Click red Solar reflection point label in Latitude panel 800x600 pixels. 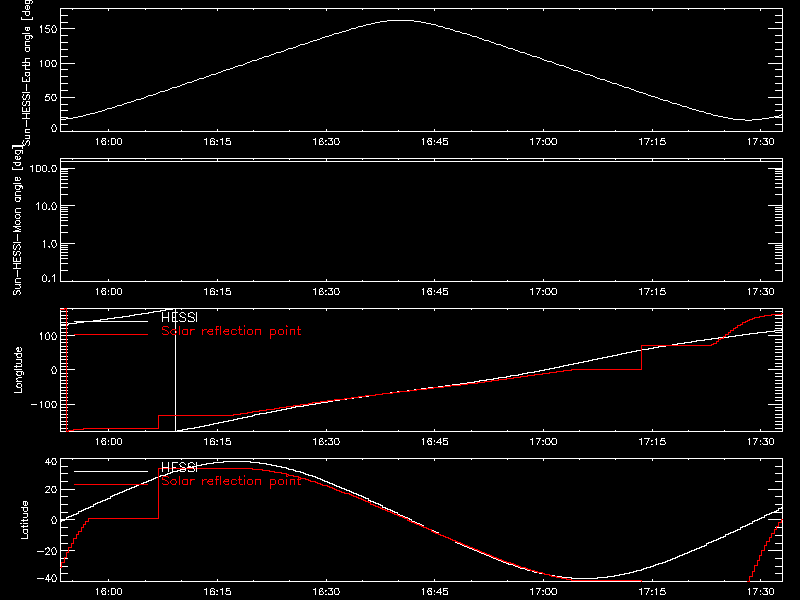[x=231, y=481]
